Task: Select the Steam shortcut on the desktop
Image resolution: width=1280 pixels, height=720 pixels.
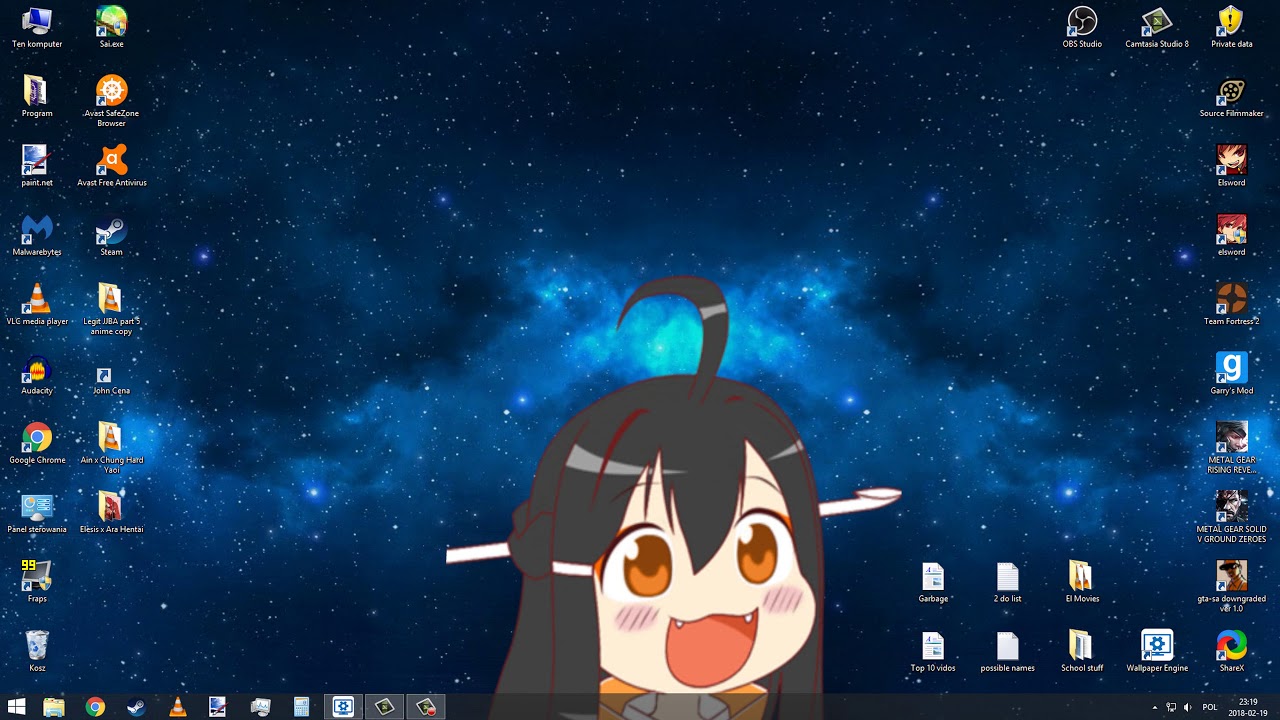Action: [111, 236]
